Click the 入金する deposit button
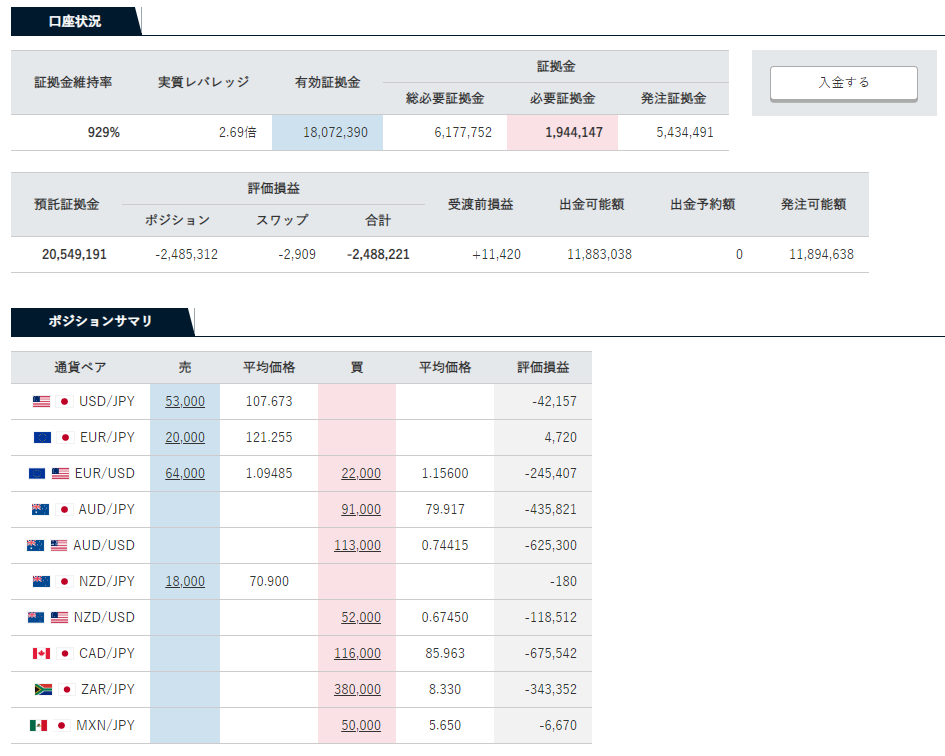The image size is (945, 756). pyautogui.click(x=843, y=83)
